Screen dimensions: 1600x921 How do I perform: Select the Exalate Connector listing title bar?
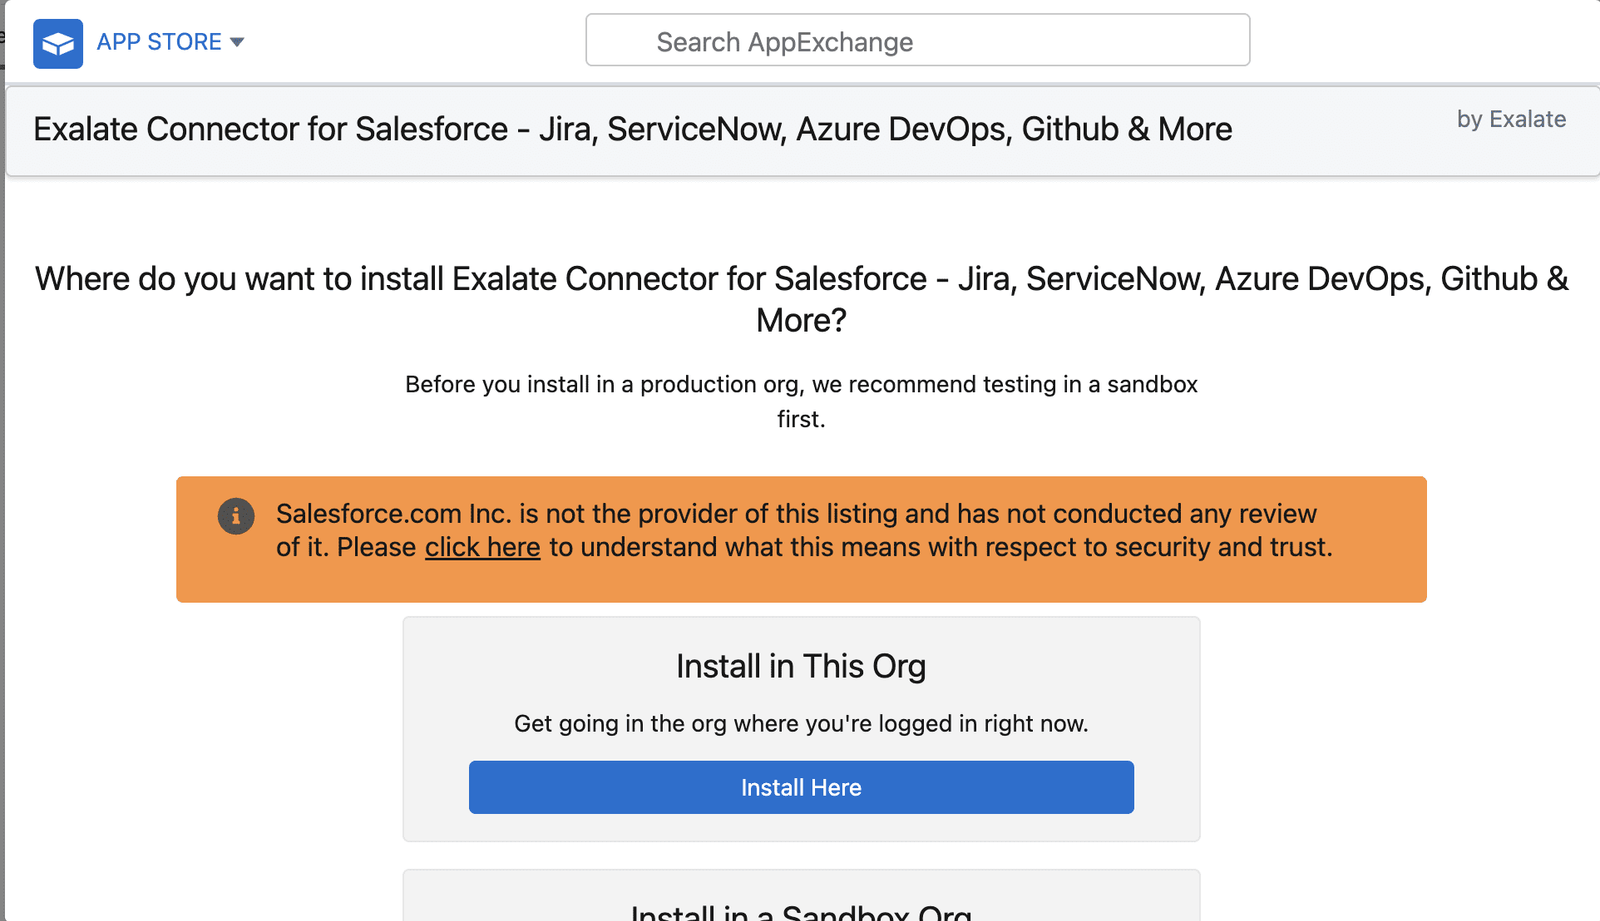tap(632, 129)
